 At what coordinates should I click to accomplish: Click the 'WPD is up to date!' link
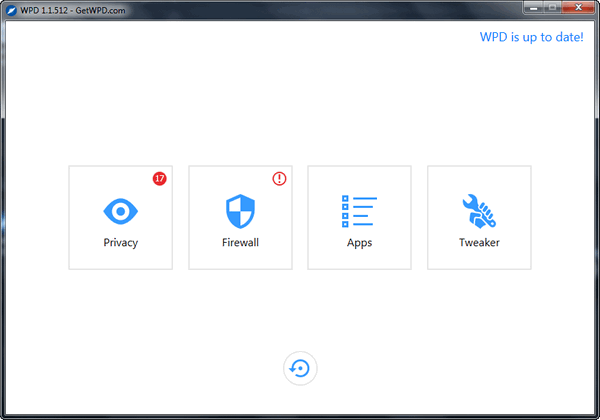click(532, 37)
